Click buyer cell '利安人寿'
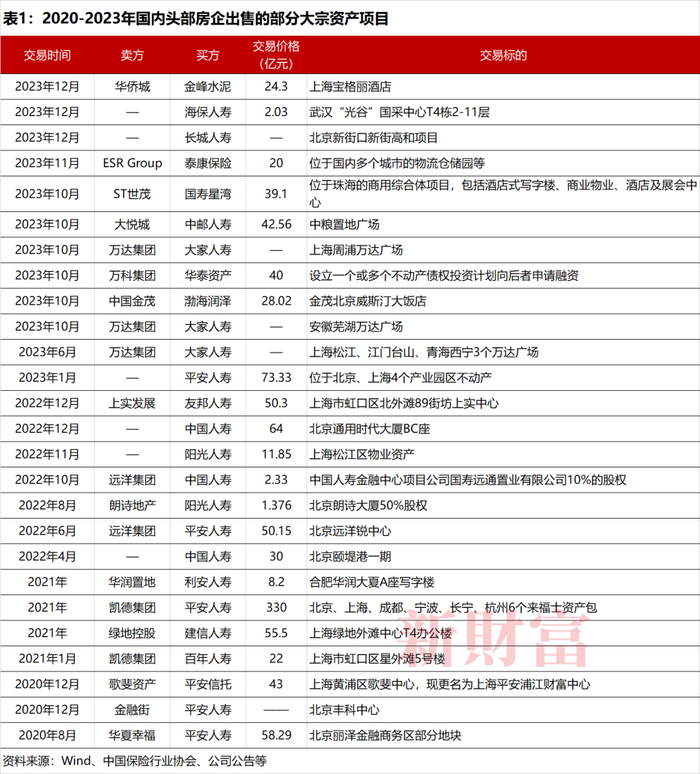Screen dimensions: 700x774 (207, 582)
